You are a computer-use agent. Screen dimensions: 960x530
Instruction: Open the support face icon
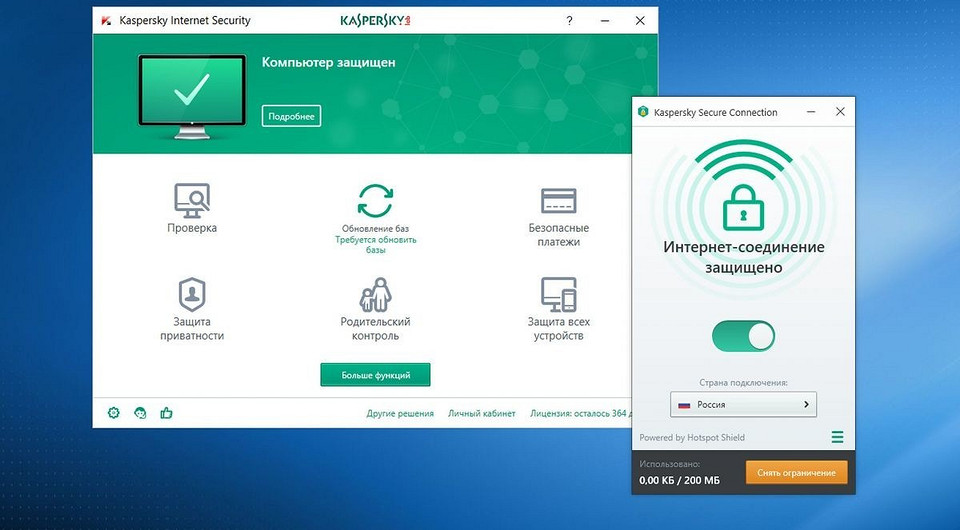pos(140,413)
